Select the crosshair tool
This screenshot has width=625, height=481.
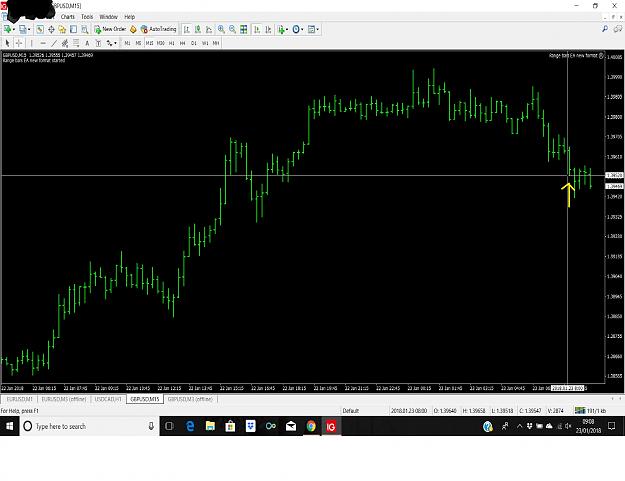19,43
